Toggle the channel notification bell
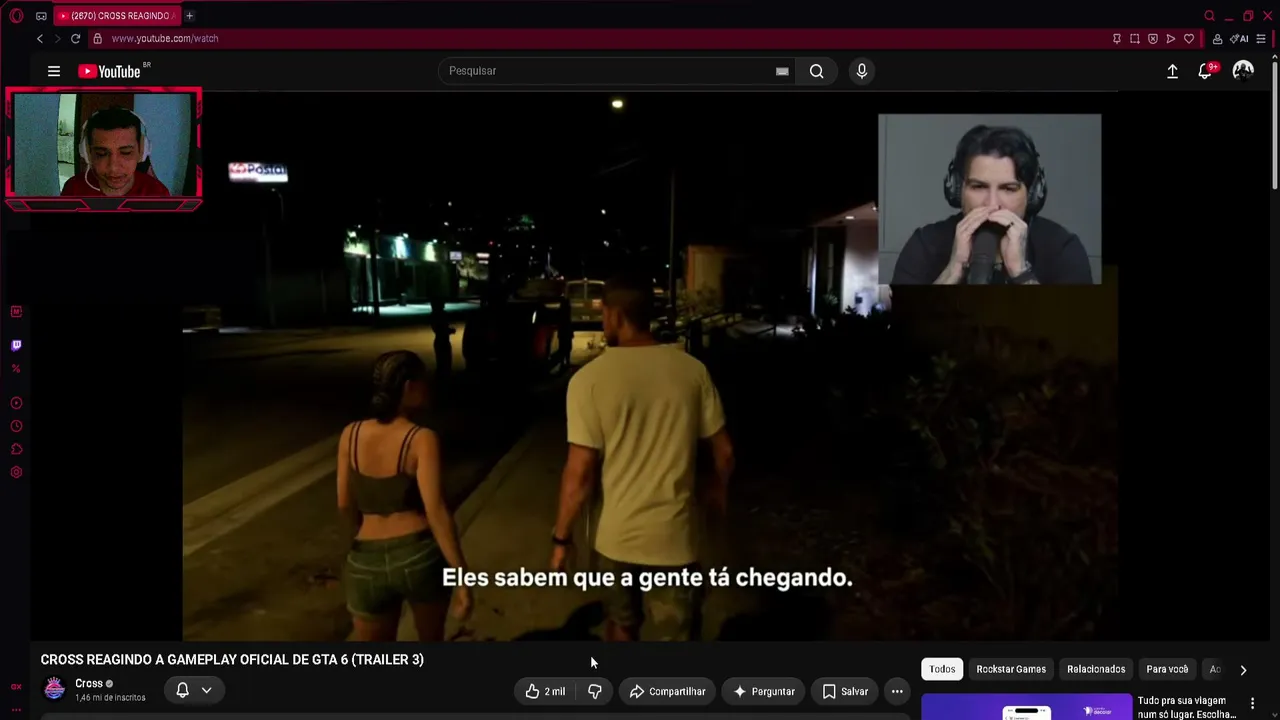The image size is (1280, 720). click(182, 690)
